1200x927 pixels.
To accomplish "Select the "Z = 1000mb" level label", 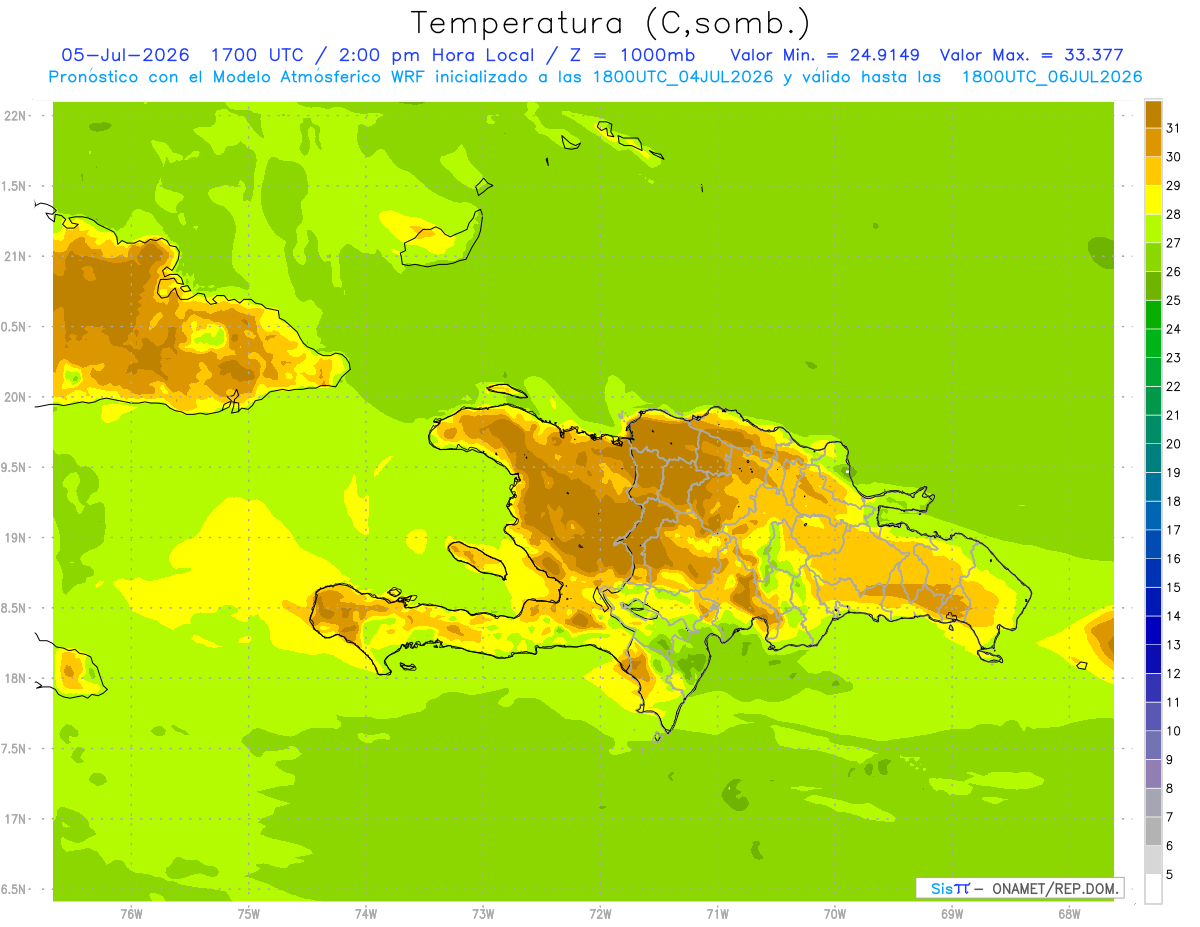I will tap(636, 55).
